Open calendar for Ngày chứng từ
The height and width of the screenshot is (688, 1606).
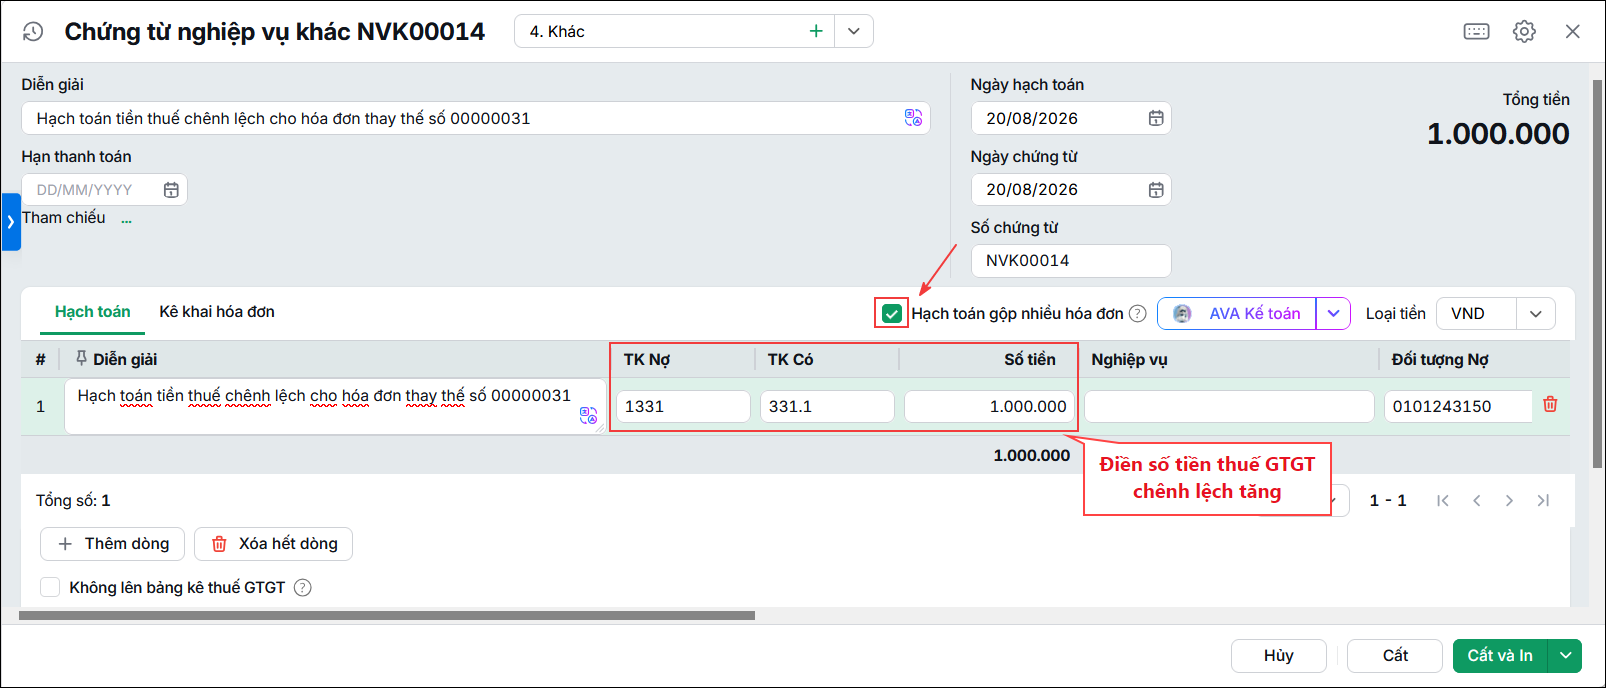pyautogui.click(x=1156, y=190)
